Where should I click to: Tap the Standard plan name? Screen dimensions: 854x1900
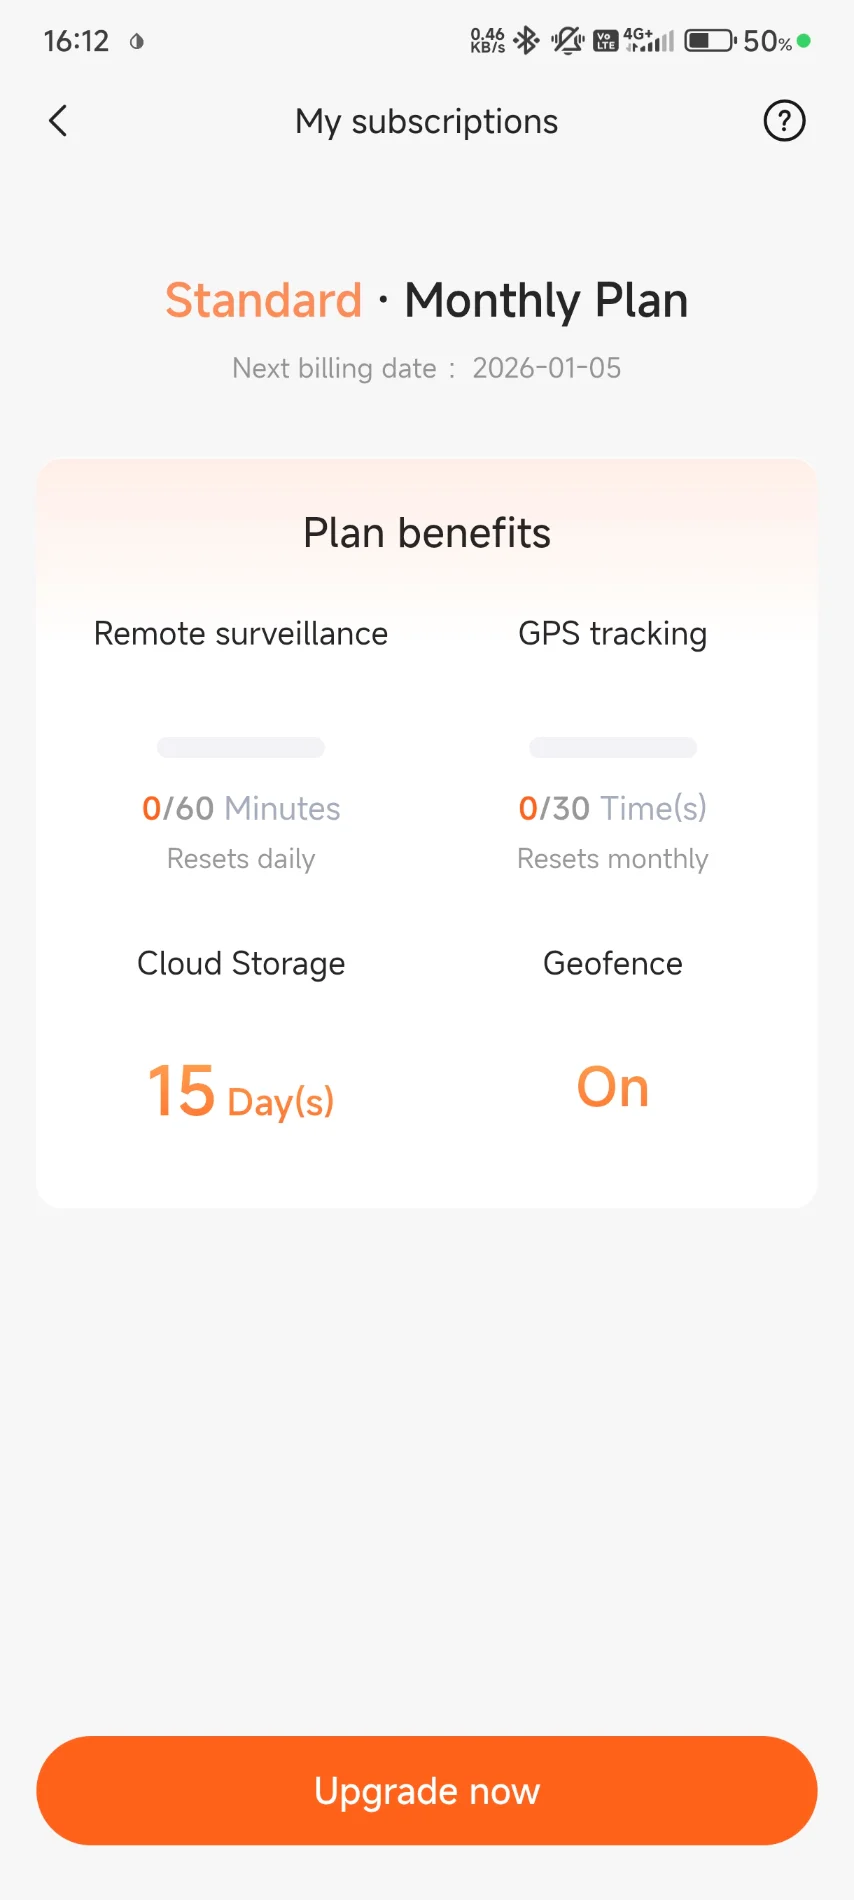[264, 300]
